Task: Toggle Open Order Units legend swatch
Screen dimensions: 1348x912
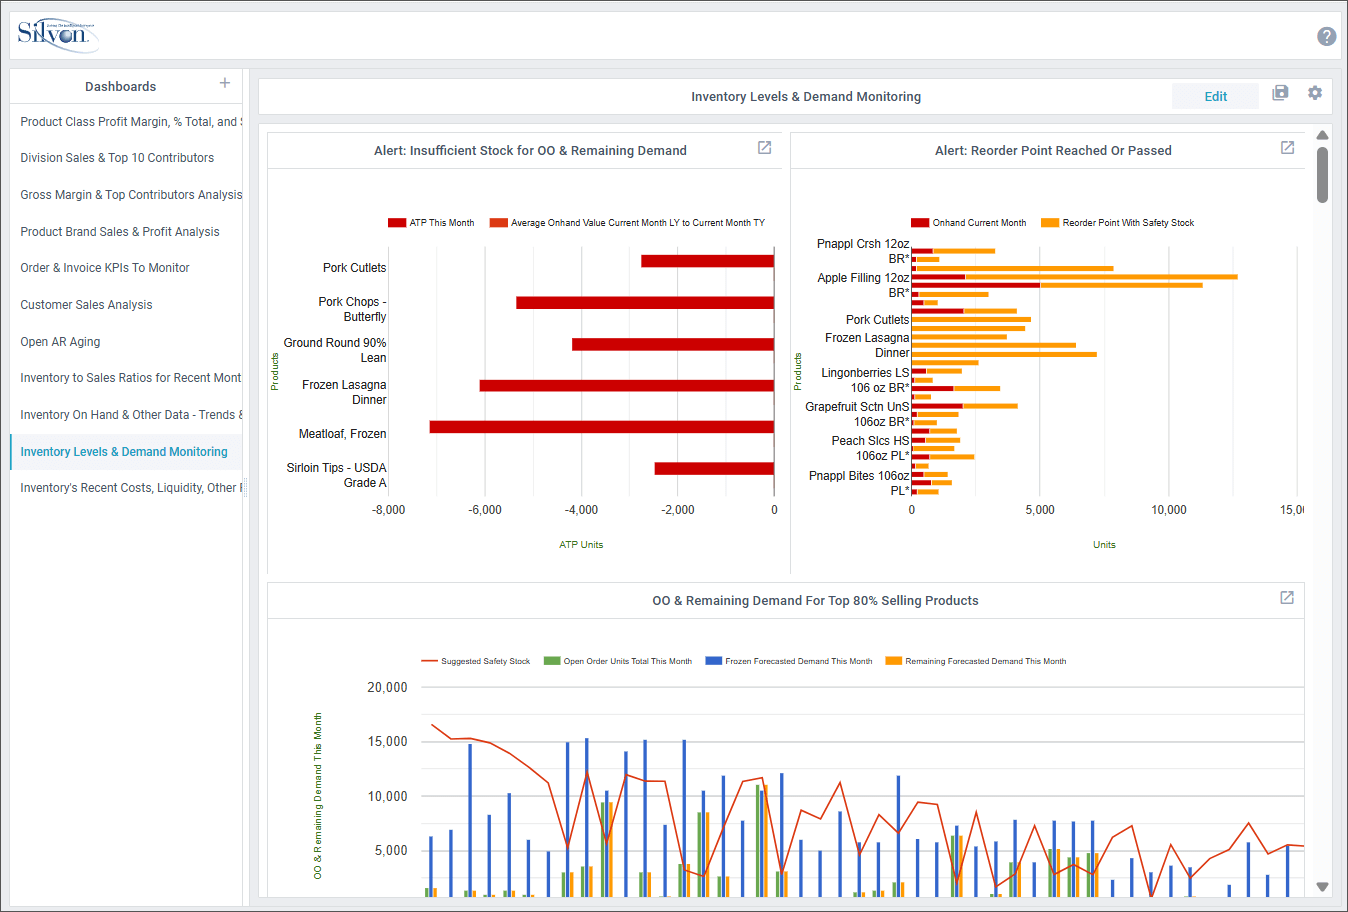Action: [552, 661]
